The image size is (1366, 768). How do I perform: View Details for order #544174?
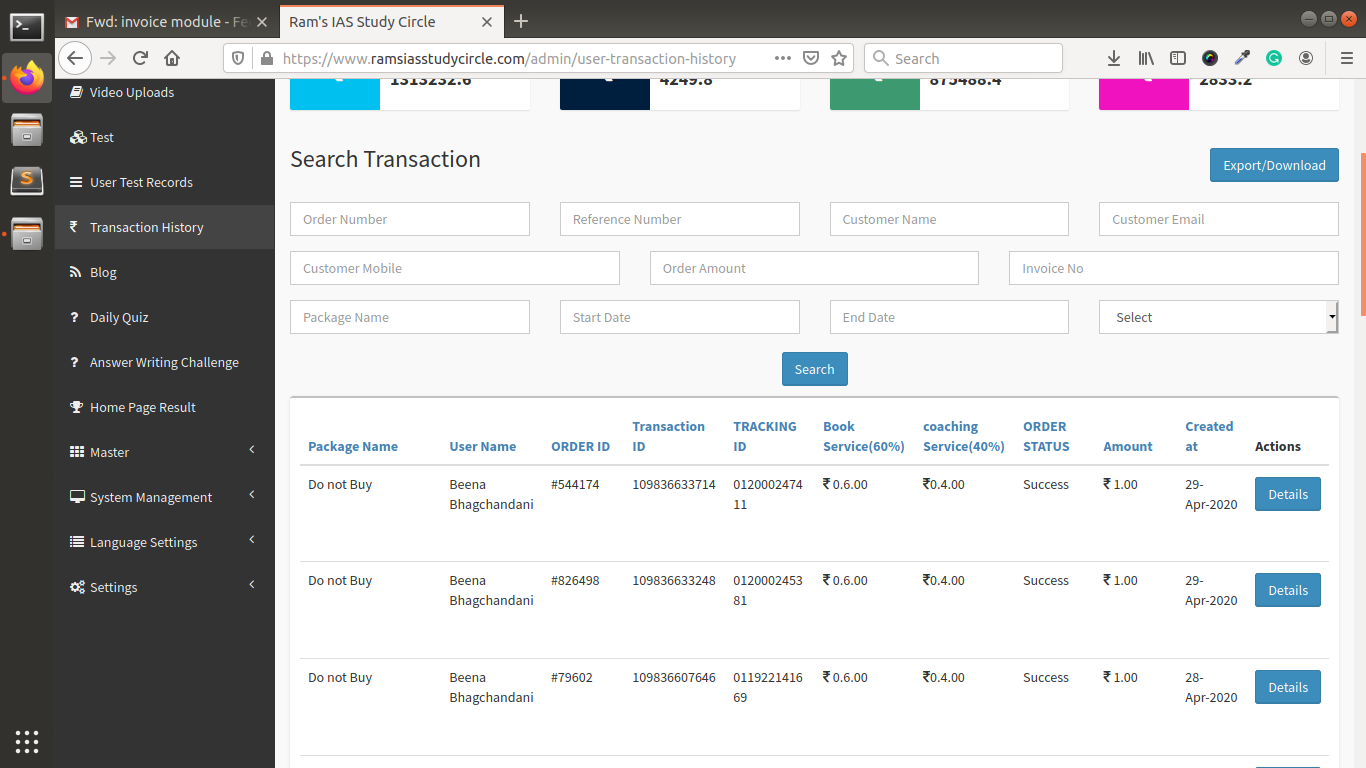point(1287,494)
